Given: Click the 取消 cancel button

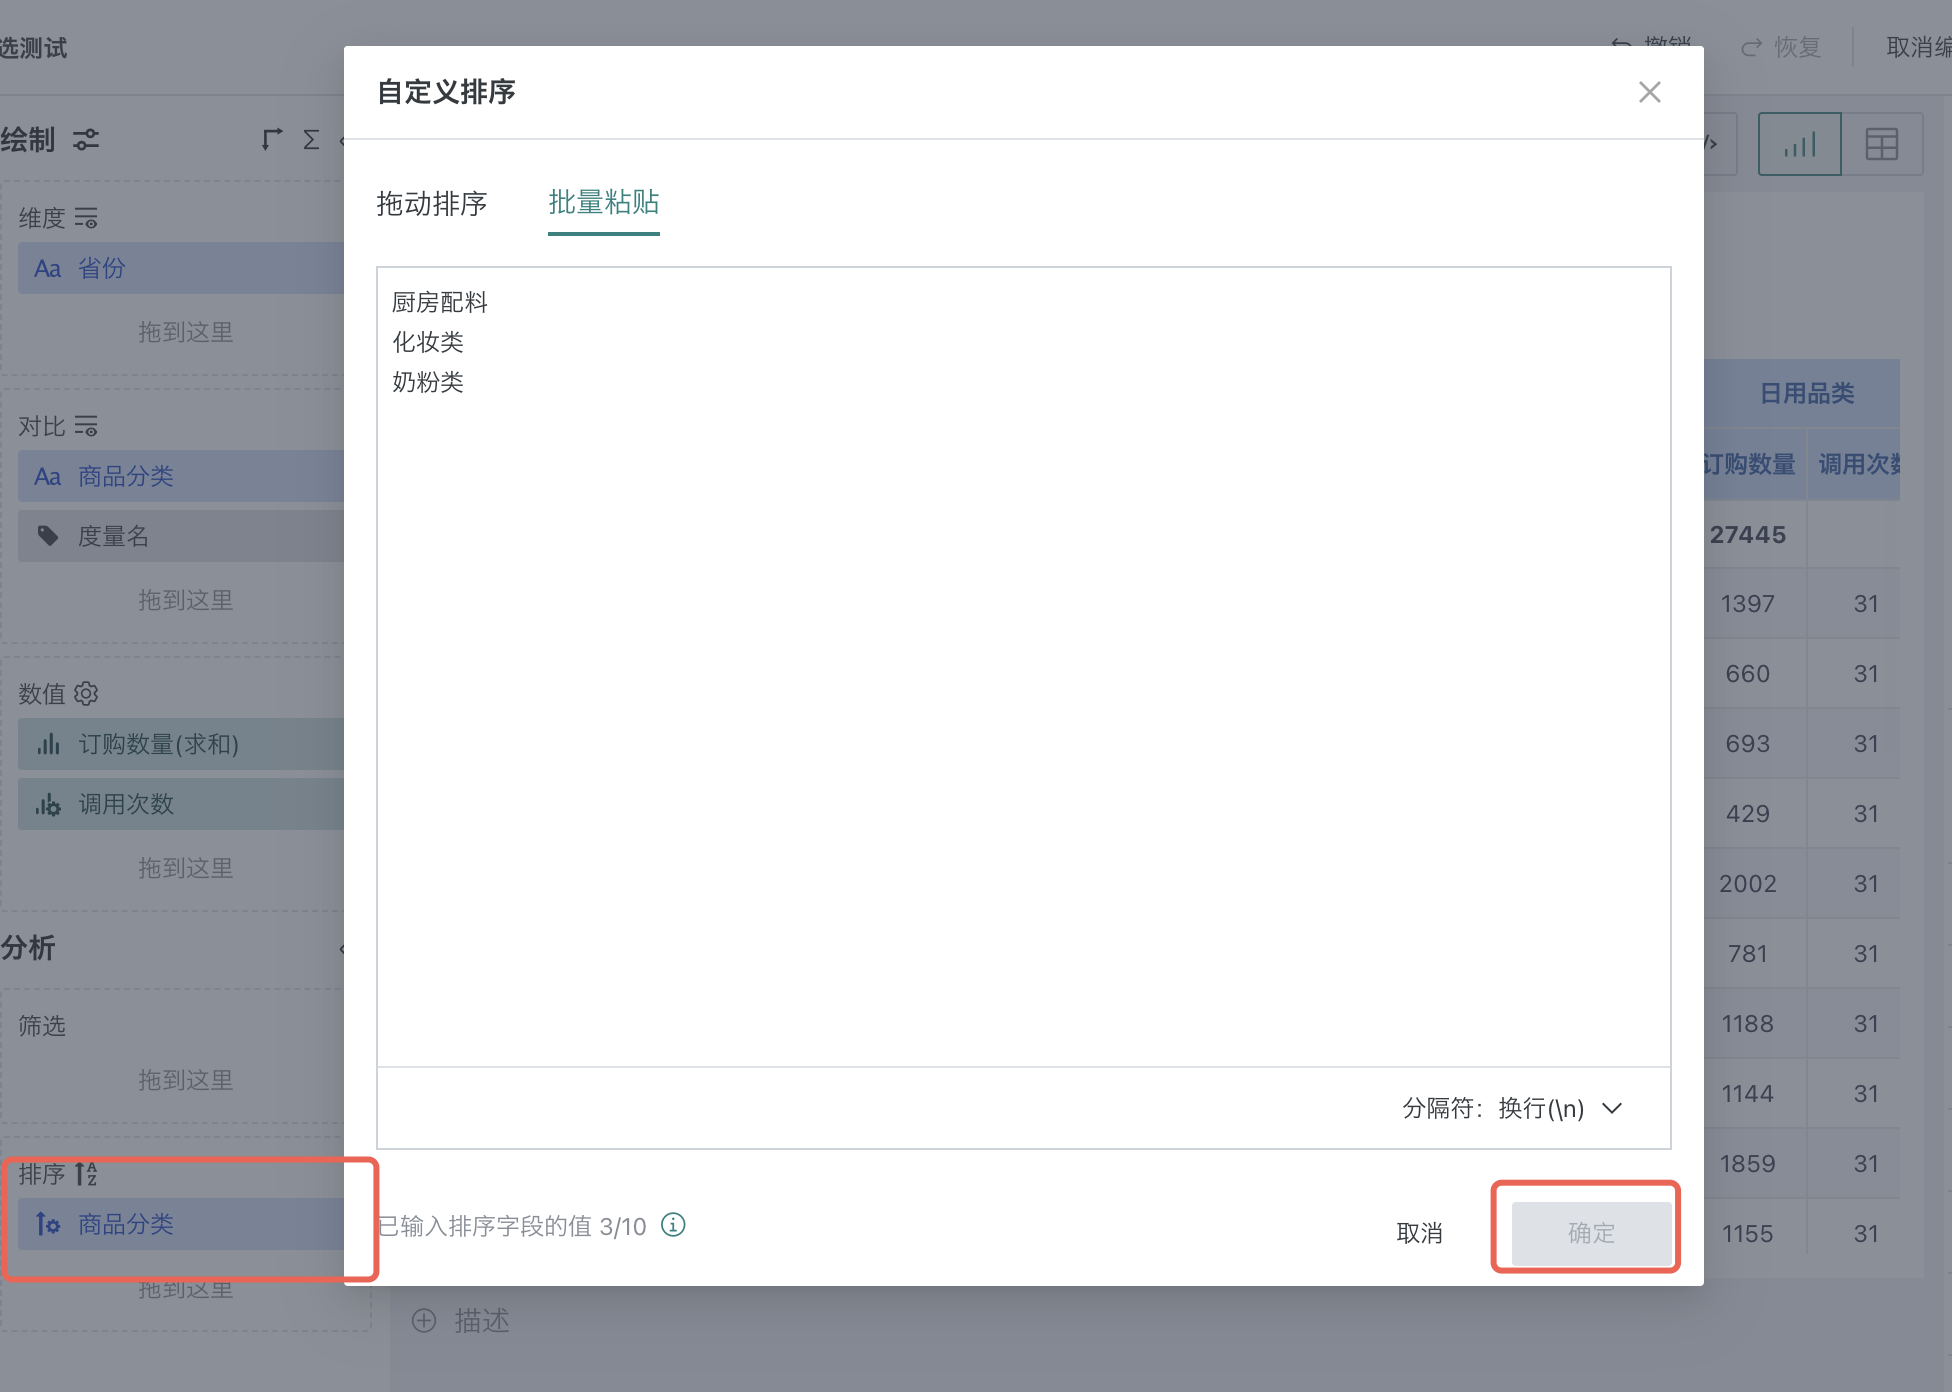Looking at the screenshot, I should pyautogui.click(x=1419, y=1233).
